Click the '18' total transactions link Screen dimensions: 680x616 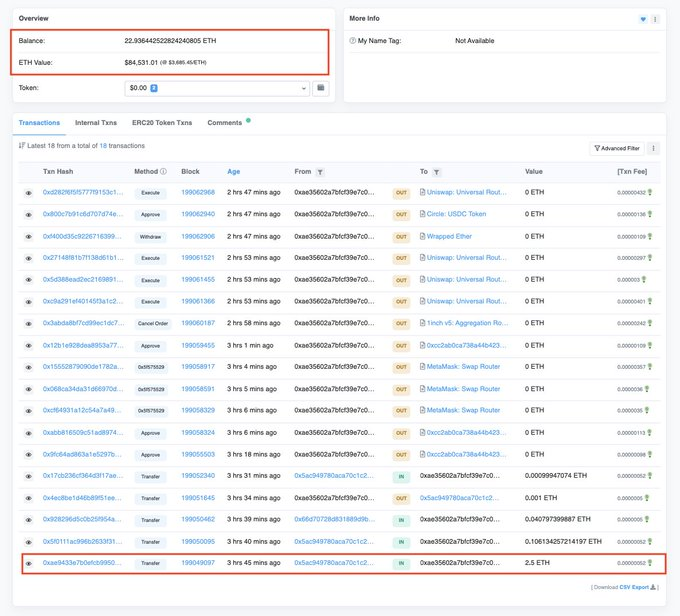pyautogui.click(x=103, y=146)
